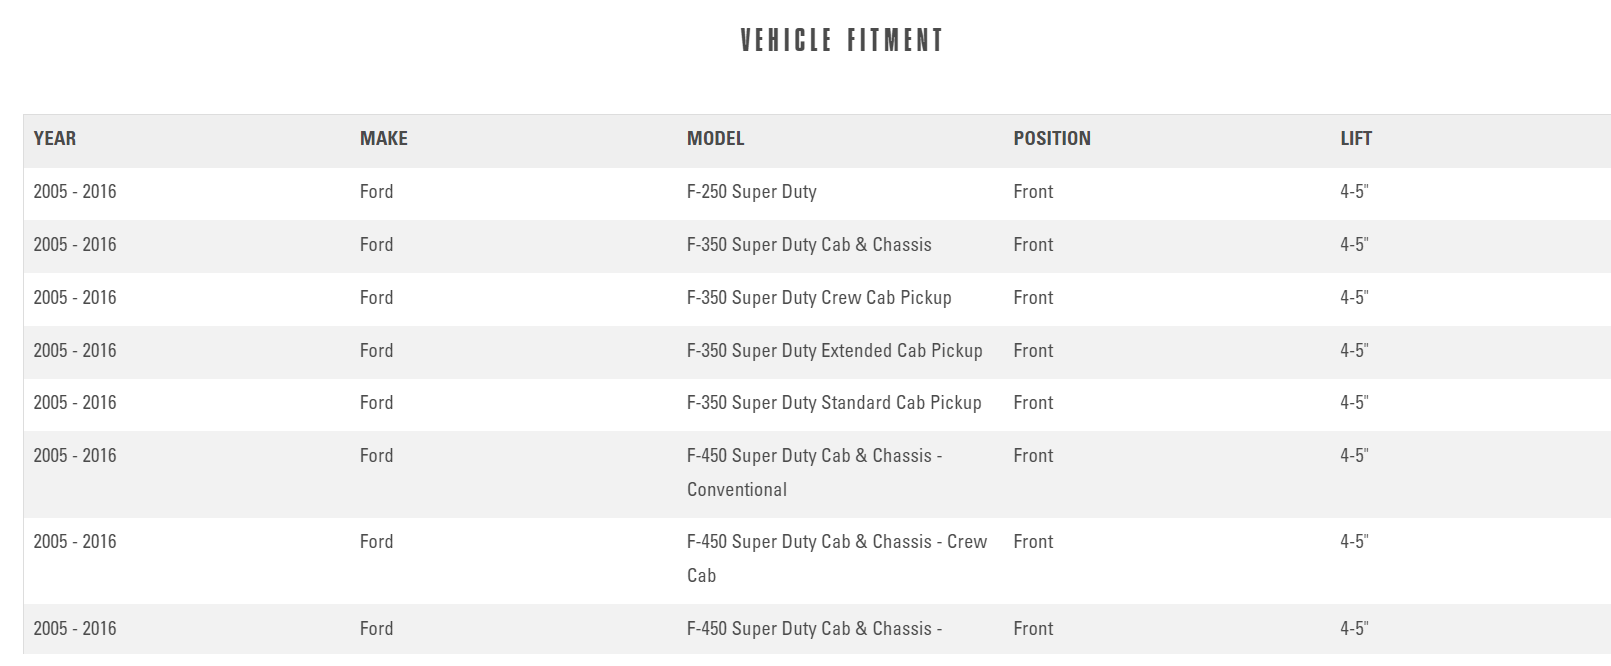Click Ford in F-350 Standard Cab row
This screenshot has width=1611, height=666.
(377, 403)
